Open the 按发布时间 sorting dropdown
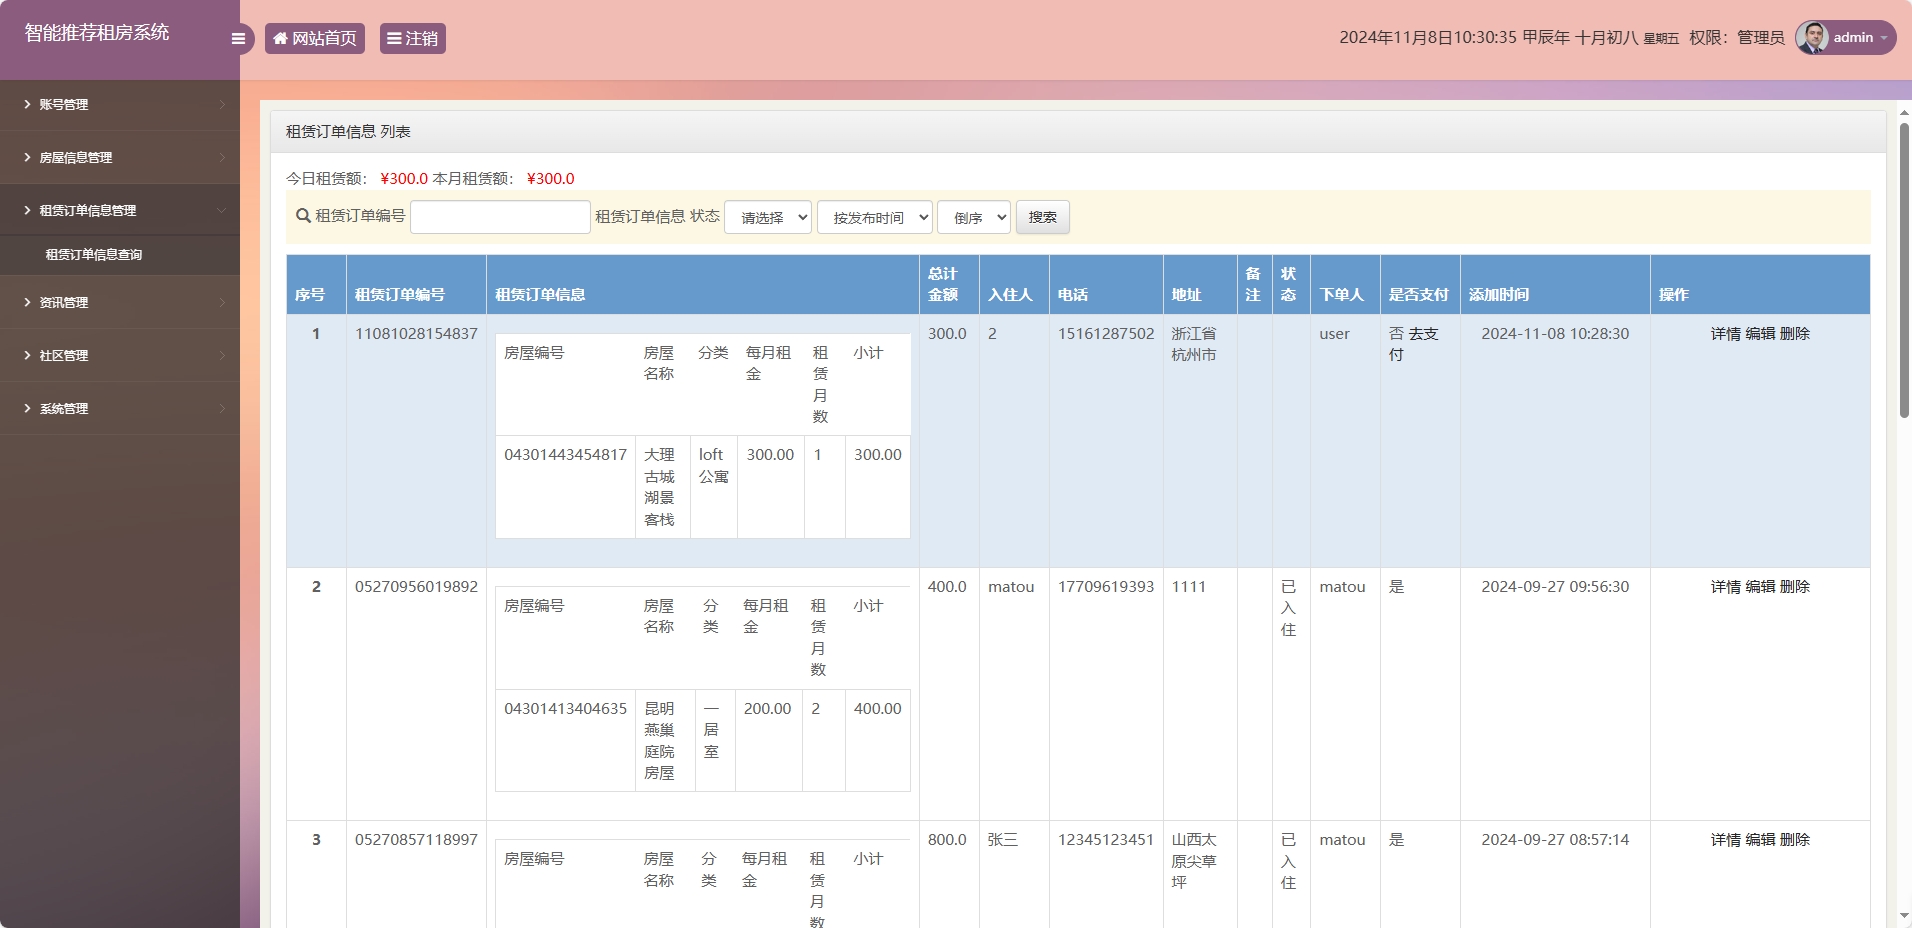The height and width of the screenshot is (928, 1912). point(874,216)
